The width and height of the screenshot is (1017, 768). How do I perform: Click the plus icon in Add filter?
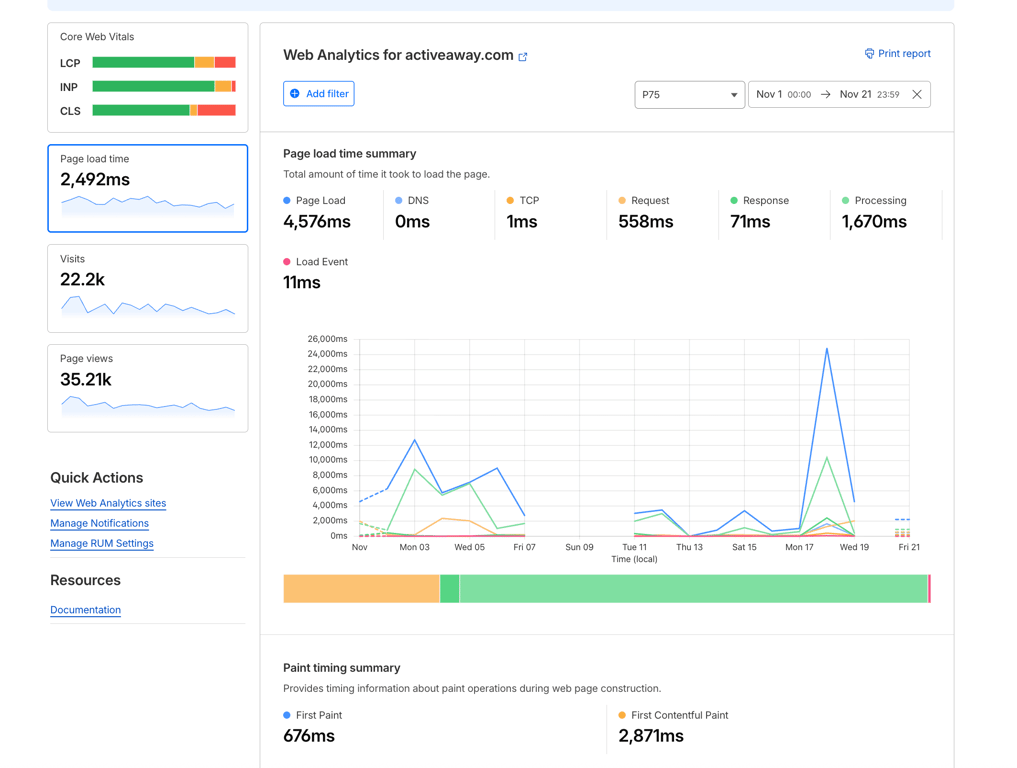pos(295,94)
